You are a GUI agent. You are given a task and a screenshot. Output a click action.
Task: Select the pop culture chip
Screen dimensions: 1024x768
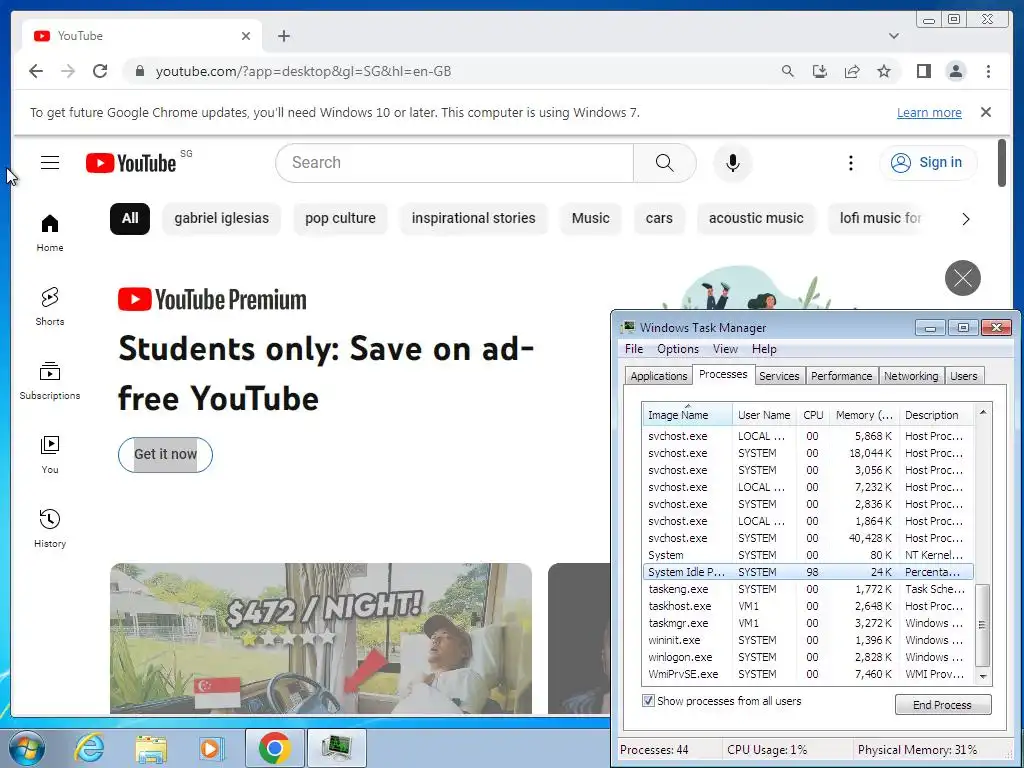click(x=340, y=218)
